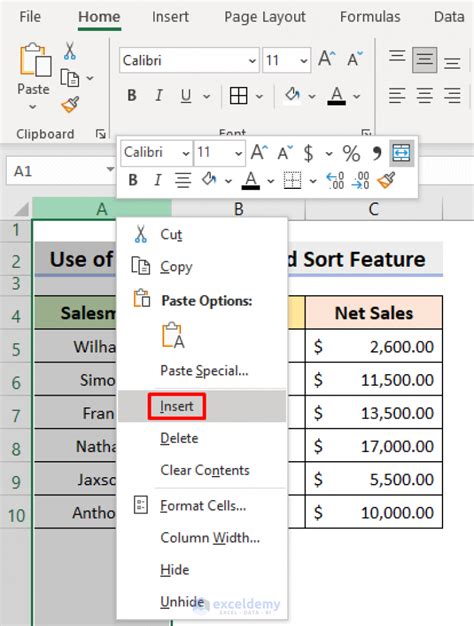Choose Delete in the context menu
The image size is (474, 626).
pos(202,438)
